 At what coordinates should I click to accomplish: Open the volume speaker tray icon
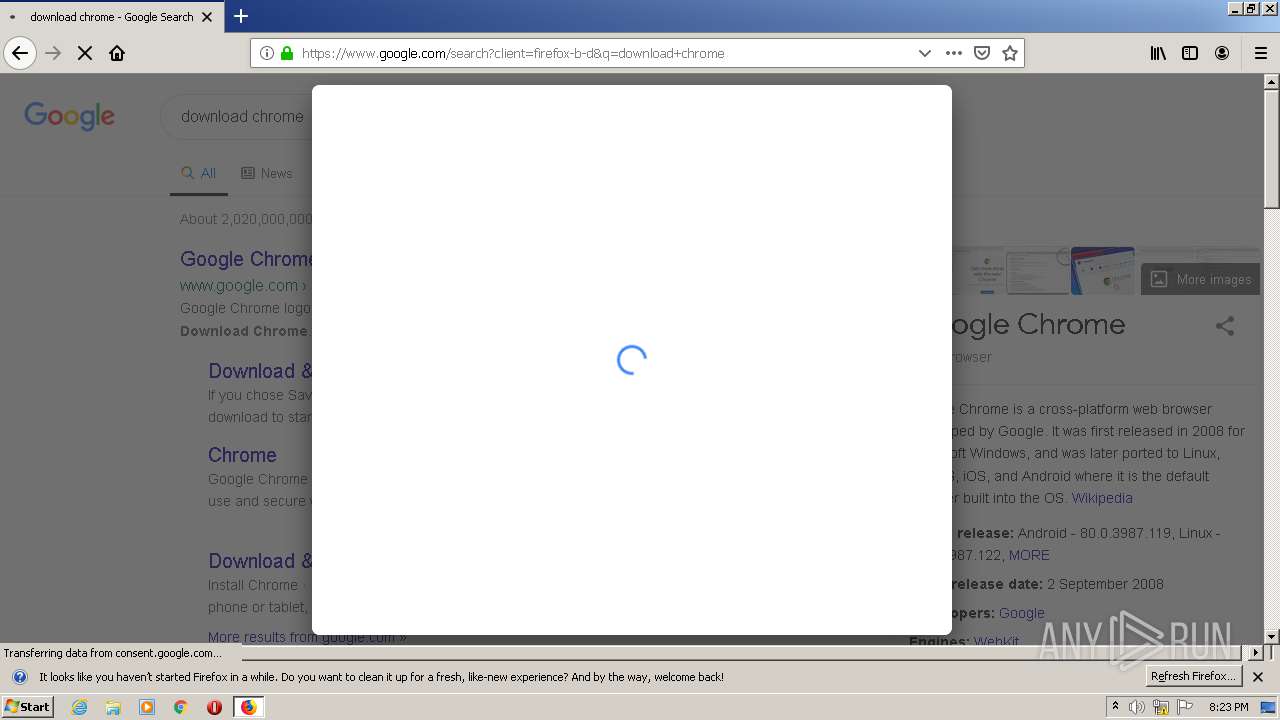[x=1137, y=707]
